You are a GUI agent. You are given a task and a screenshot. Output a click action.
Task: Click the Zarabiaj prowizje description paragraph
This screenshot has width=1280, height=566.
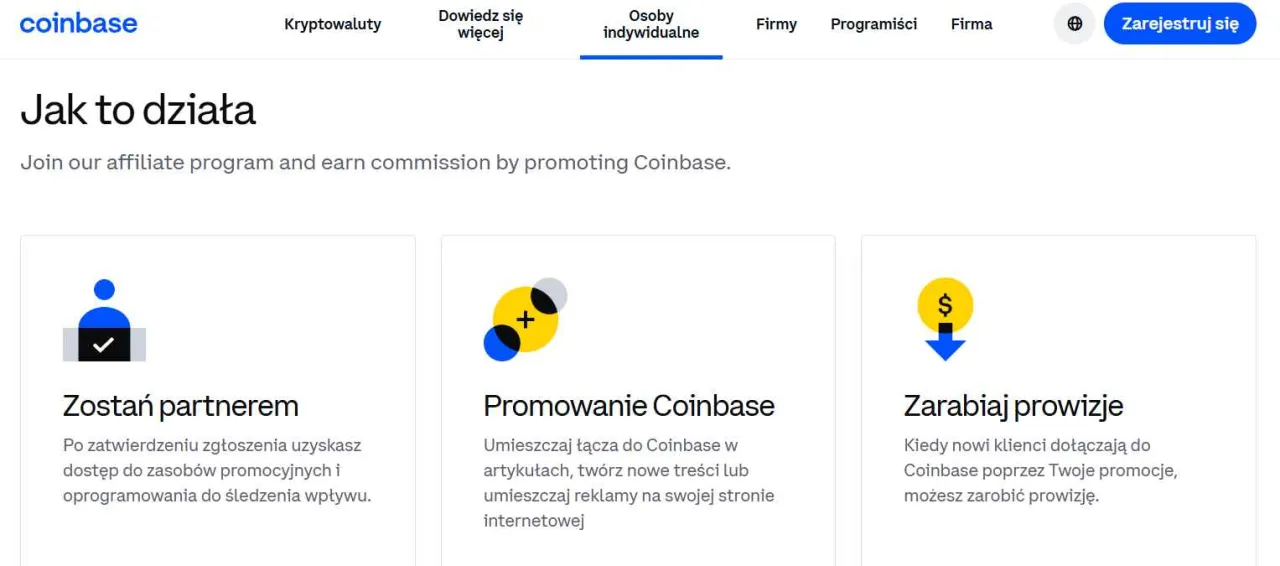[1040, 470]
